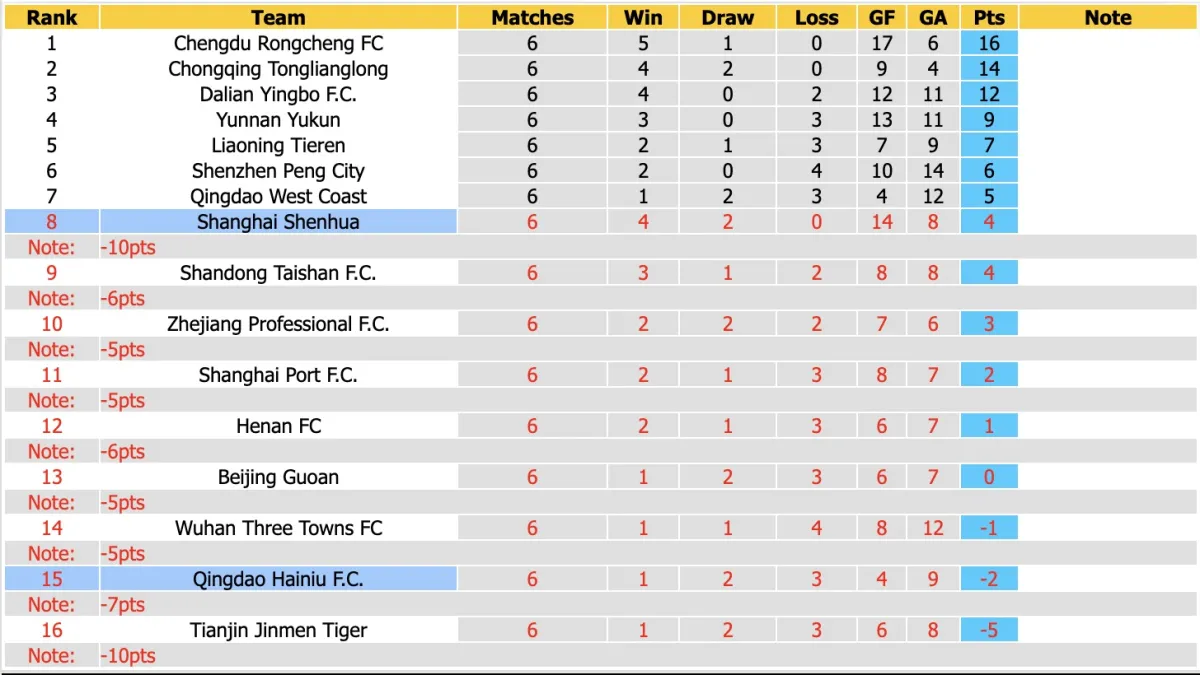Click the Pts column header
Image resolution: width=1200 pixels, height=675 pixels.
pyautogui.click(x=988, y=17)
